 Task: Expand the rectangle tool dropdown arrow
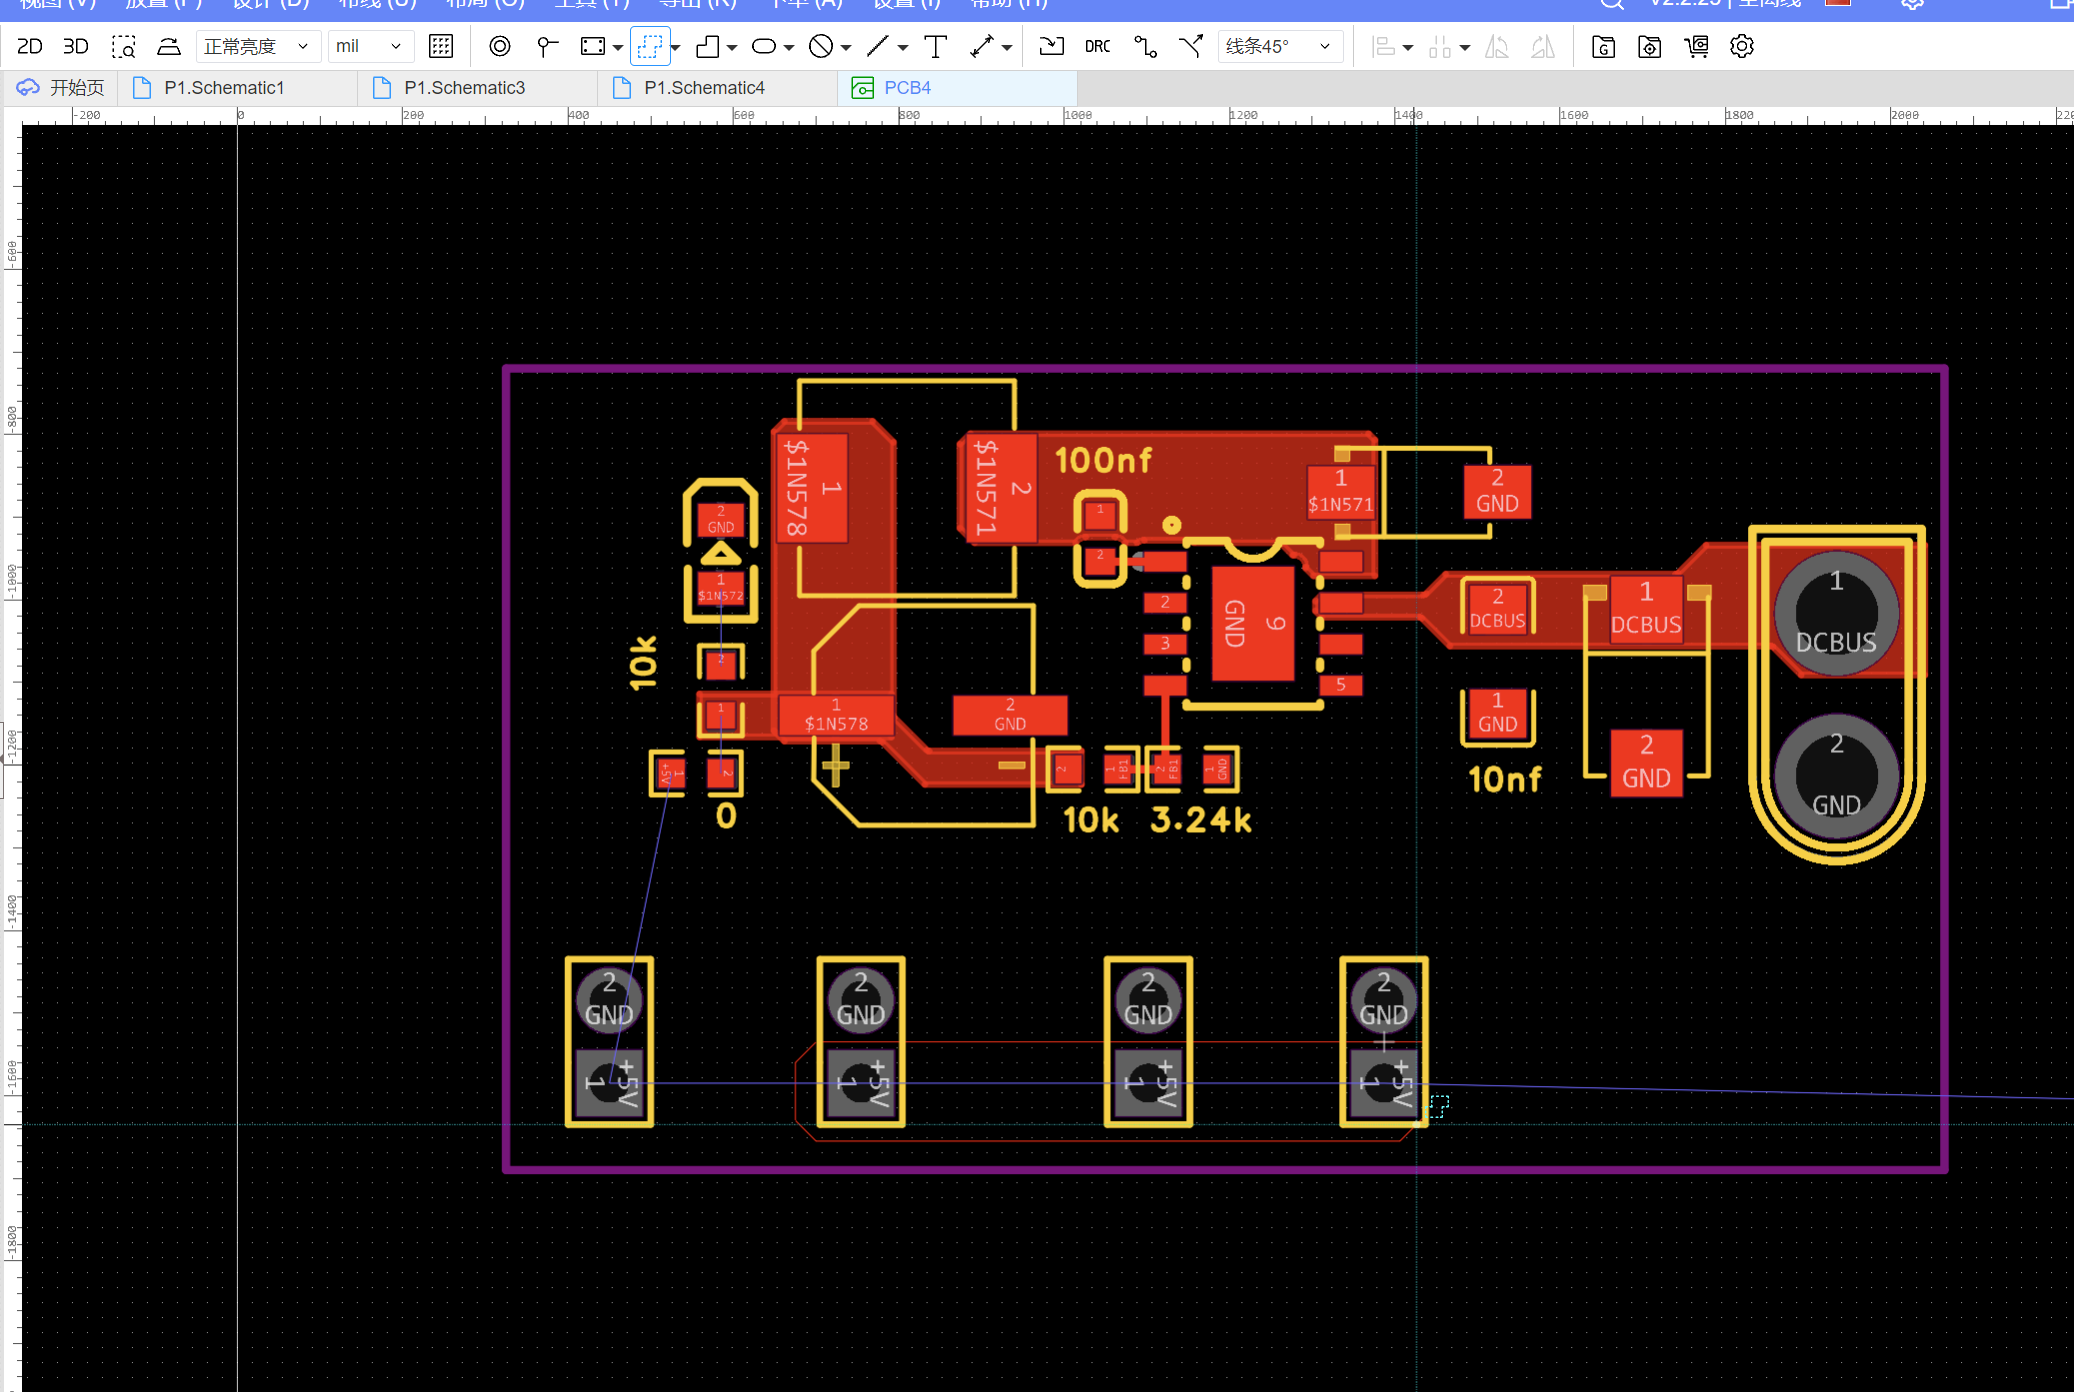pyautogui.click(x=618, y=47)
